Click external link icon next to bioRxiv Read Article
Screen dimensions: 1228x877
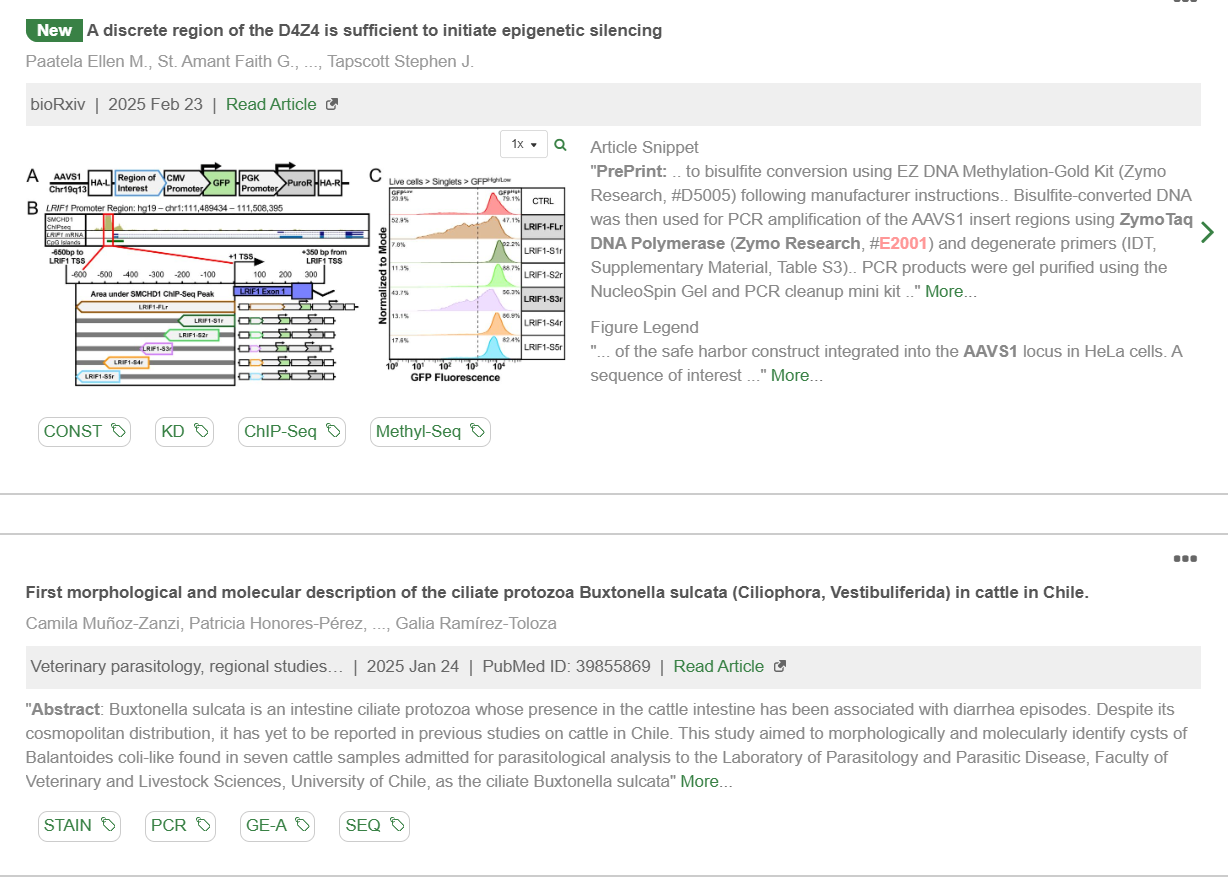click(x=332, y=105)
